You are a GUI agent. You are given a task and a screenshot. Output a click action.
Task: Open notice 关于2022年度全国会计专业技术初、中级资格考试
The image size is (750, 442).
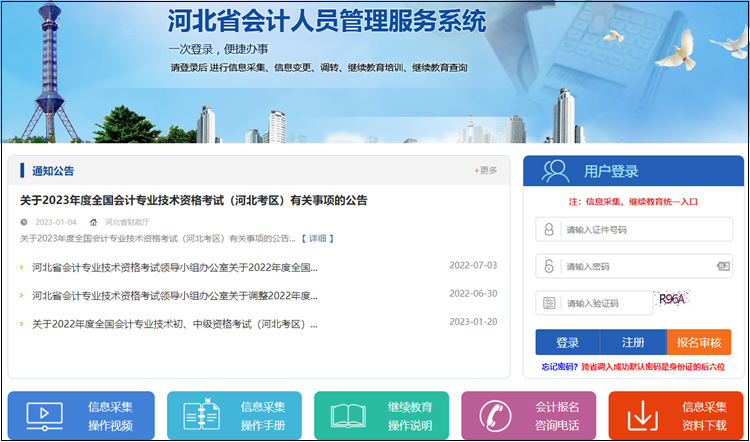click(x=175, y=325)
